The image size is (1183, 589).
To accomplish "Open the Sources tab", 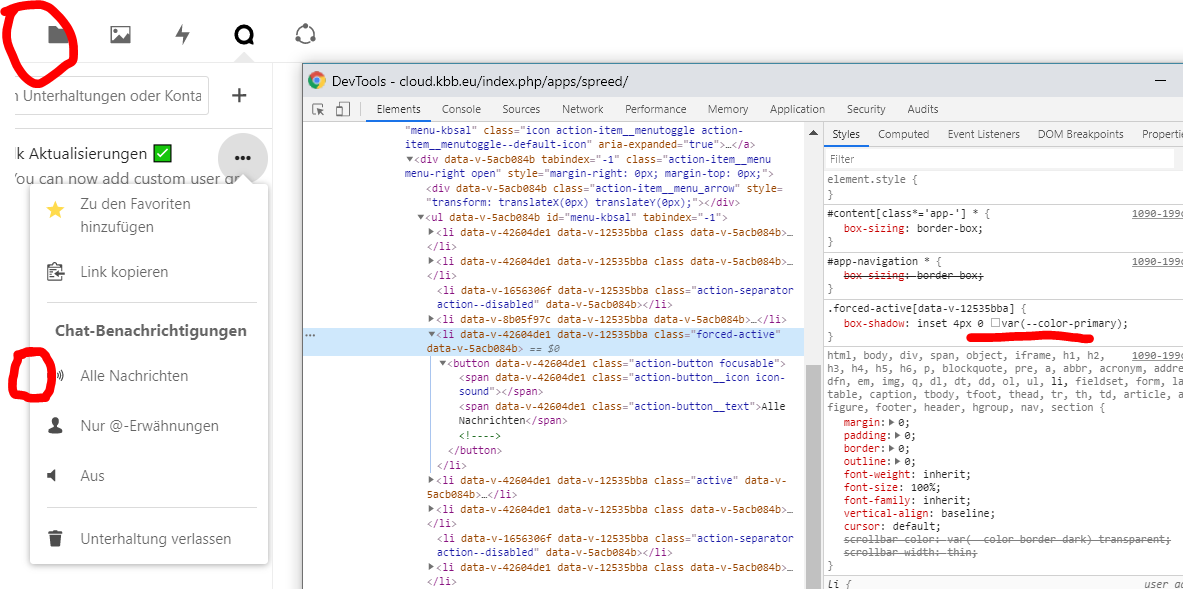I will coord(521,109).
